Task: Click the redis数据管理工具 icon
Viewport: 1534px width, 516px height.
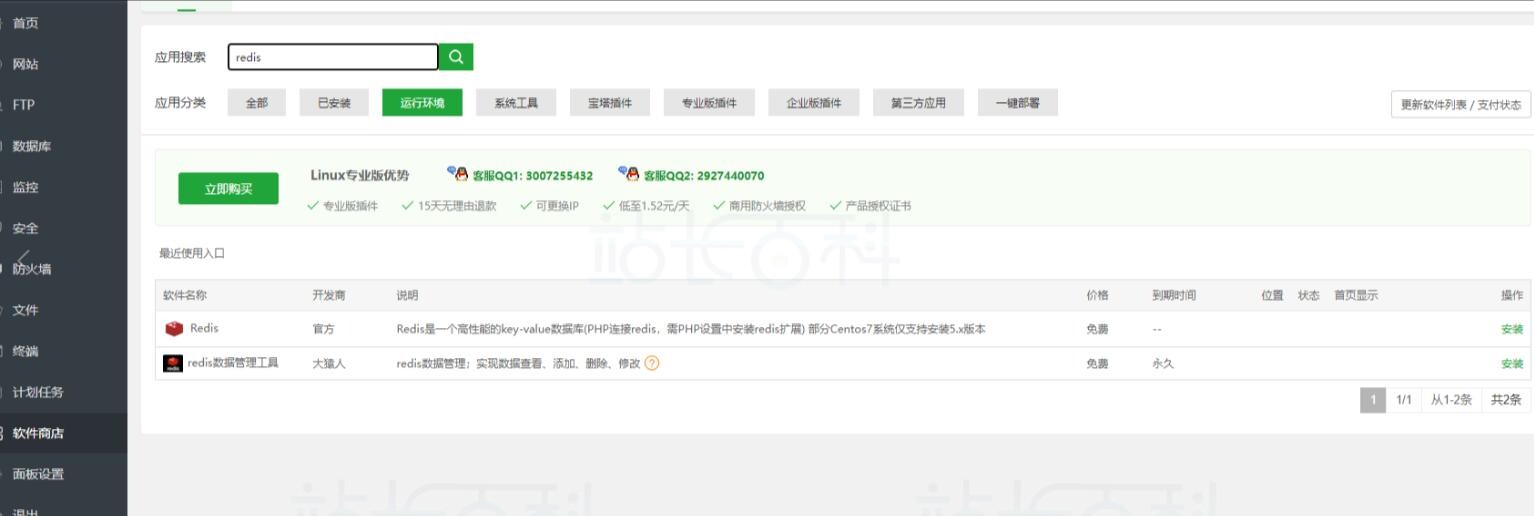Action: tap(173, 364)
